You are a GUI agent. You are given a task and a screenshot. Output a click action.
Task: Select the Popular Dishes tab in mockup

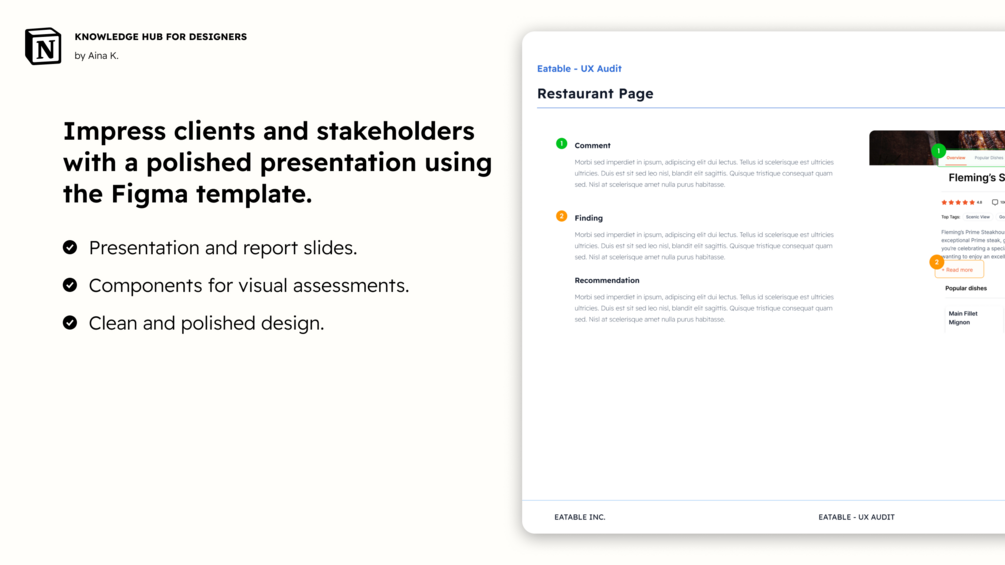[x=989, y=158]
